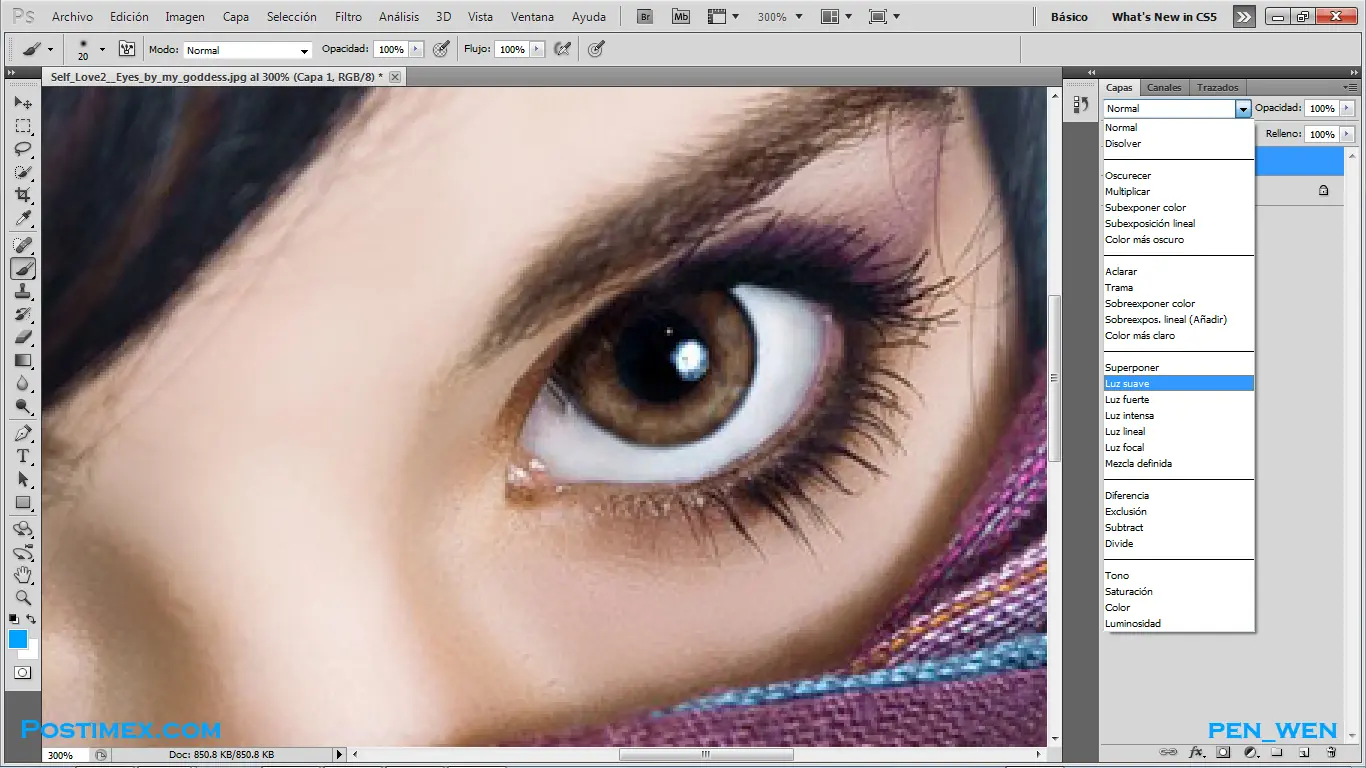Screen dimensions: 1366x768
Task: Select the Rectangular Marquee tool
Action: click(23, 126)
